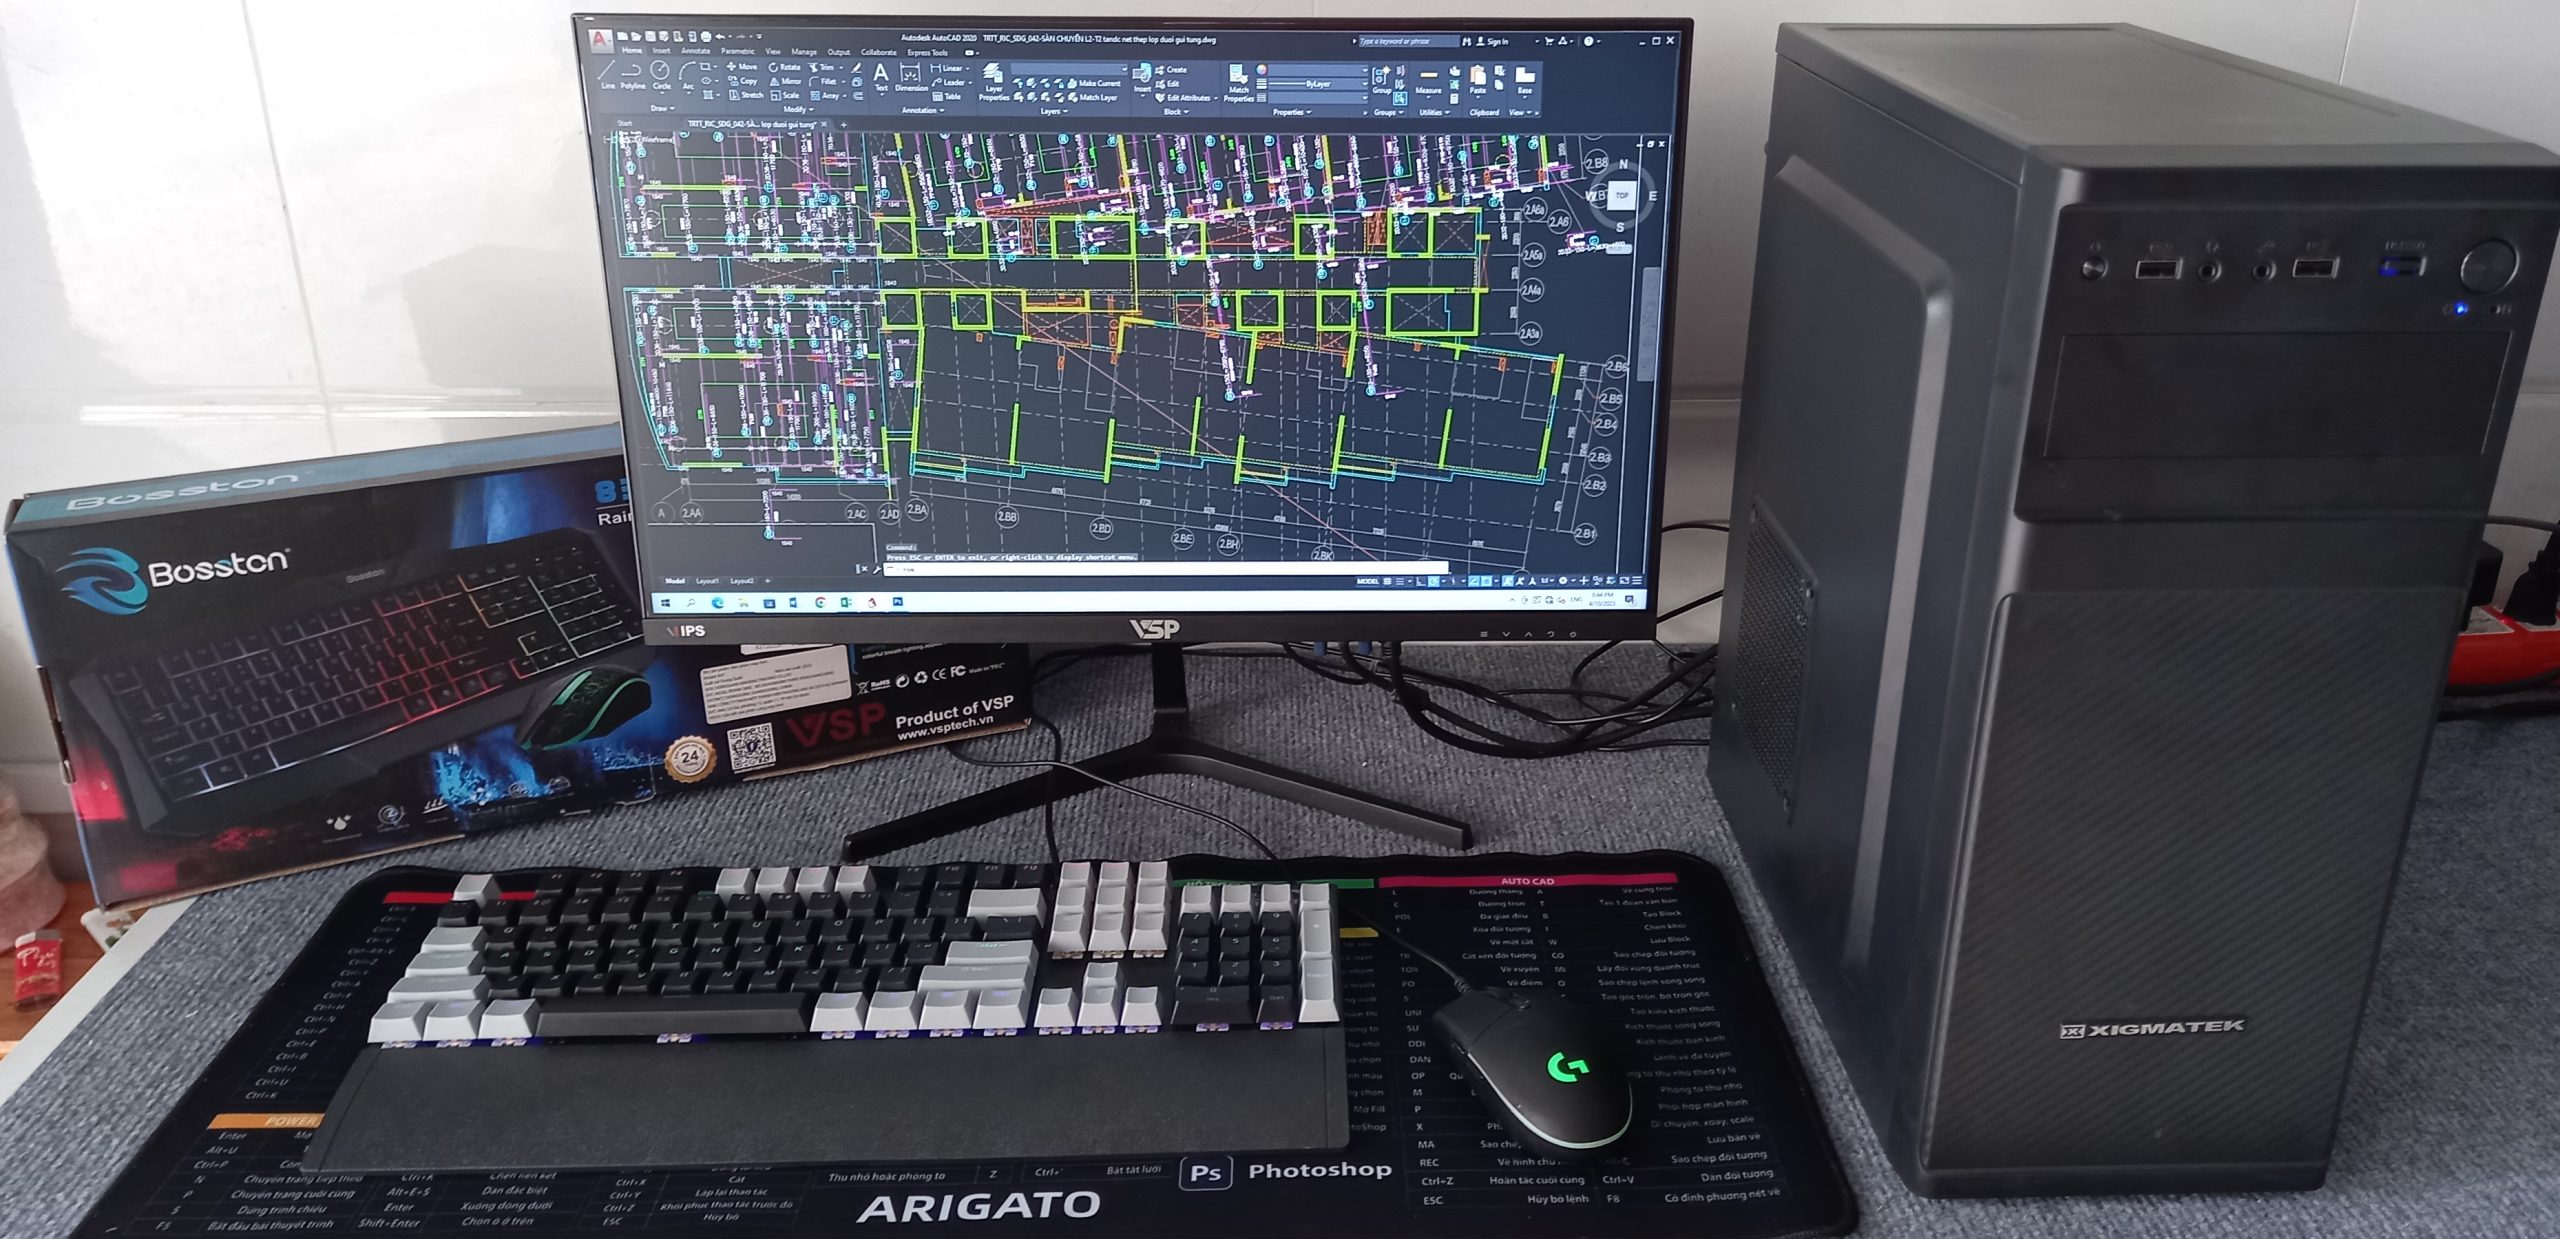Click Match Properties tool
This screenshot has height=1239, width=2560.
[1238, 83]
